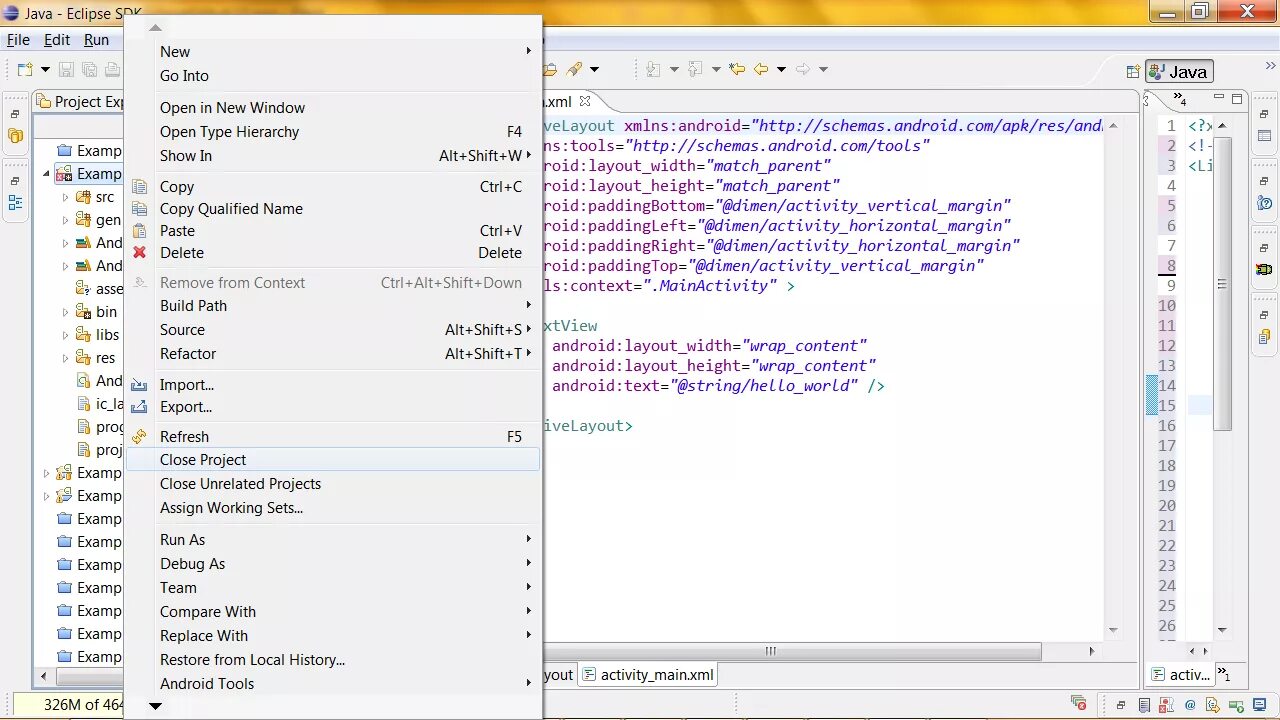1280x720 pixels.
Task: Expand the res folder node
Action: click(x=65, y=358)
